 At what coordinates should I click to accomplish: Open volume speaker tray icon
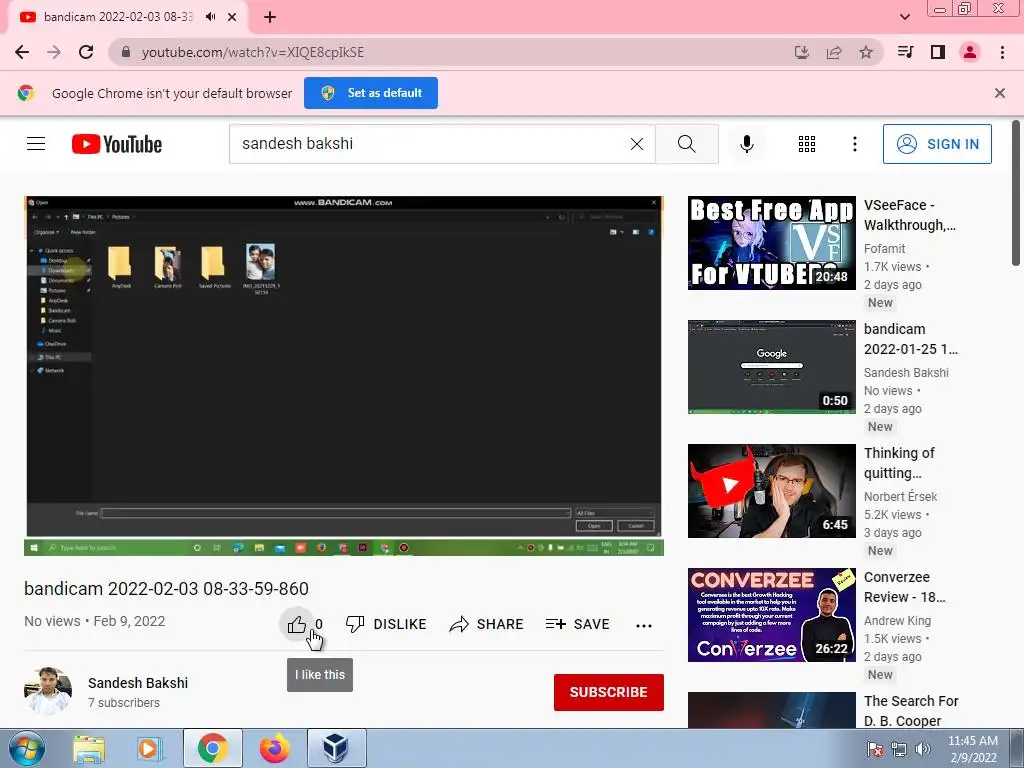coord(923,749)
